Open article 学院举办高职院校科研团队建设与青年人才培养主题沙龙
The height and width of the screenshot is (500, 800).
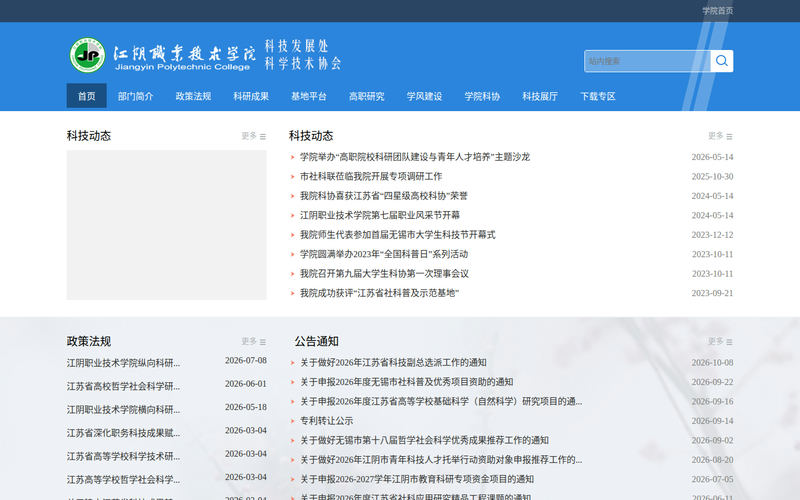pyautogui.click(x=415, y=157)
